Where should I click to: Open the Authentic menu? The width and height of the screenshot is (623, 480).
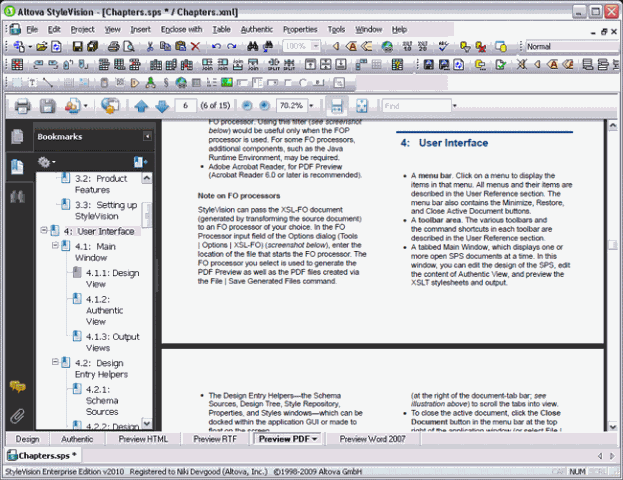[257, 29]
